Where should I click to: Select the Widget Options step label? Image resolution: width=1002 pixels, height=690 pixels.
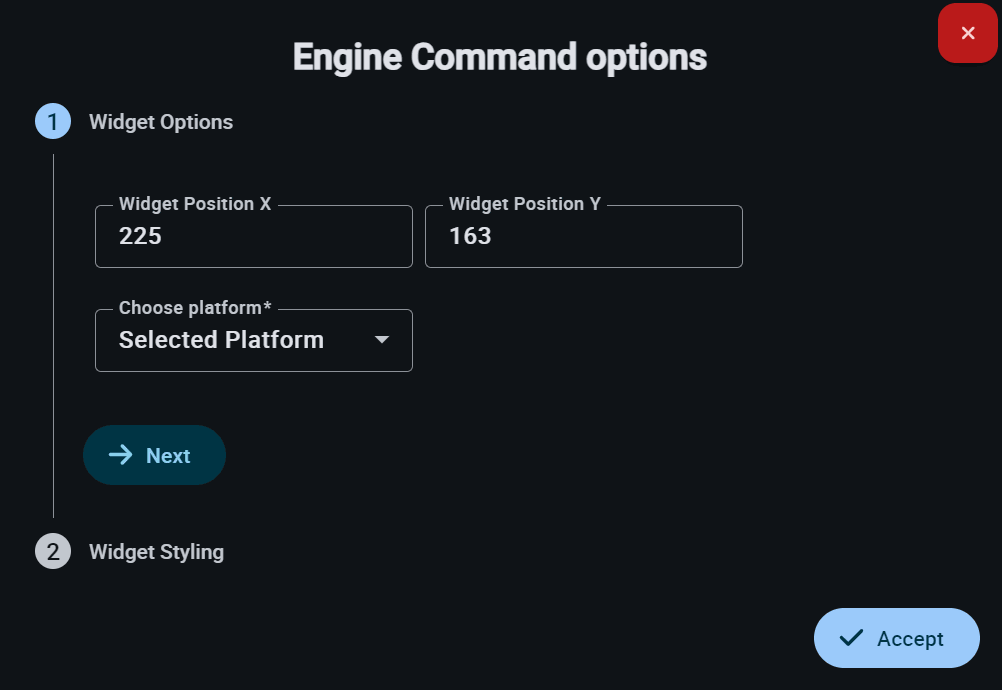(161, 122)
